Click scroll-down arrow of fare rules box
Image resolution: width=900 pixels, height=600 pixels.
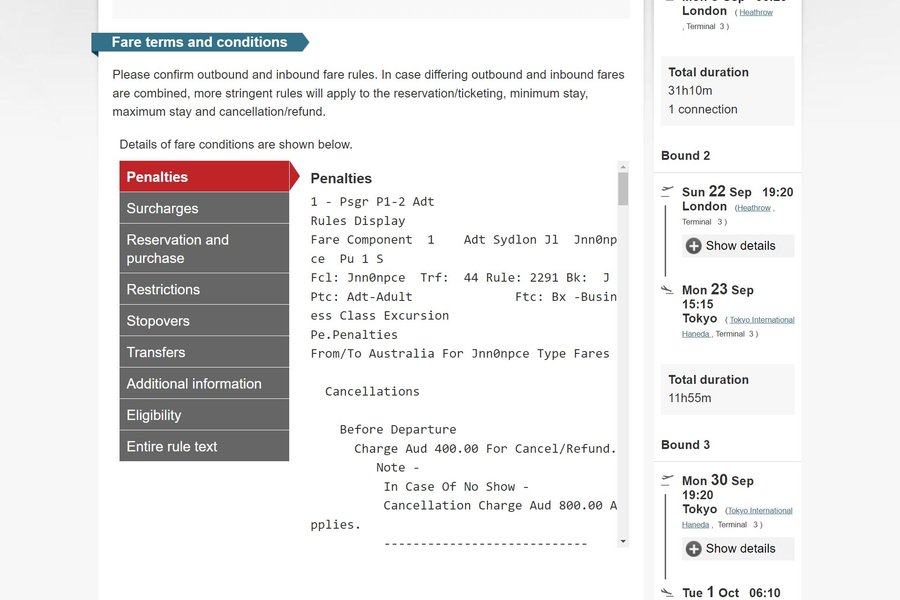(623, 541)
